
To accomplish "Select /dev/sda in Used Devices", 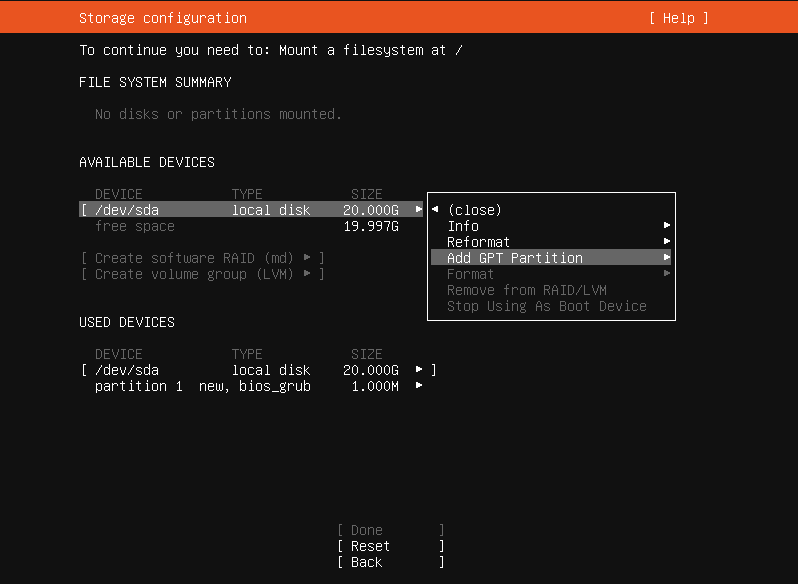I will (x=258, y=369).
